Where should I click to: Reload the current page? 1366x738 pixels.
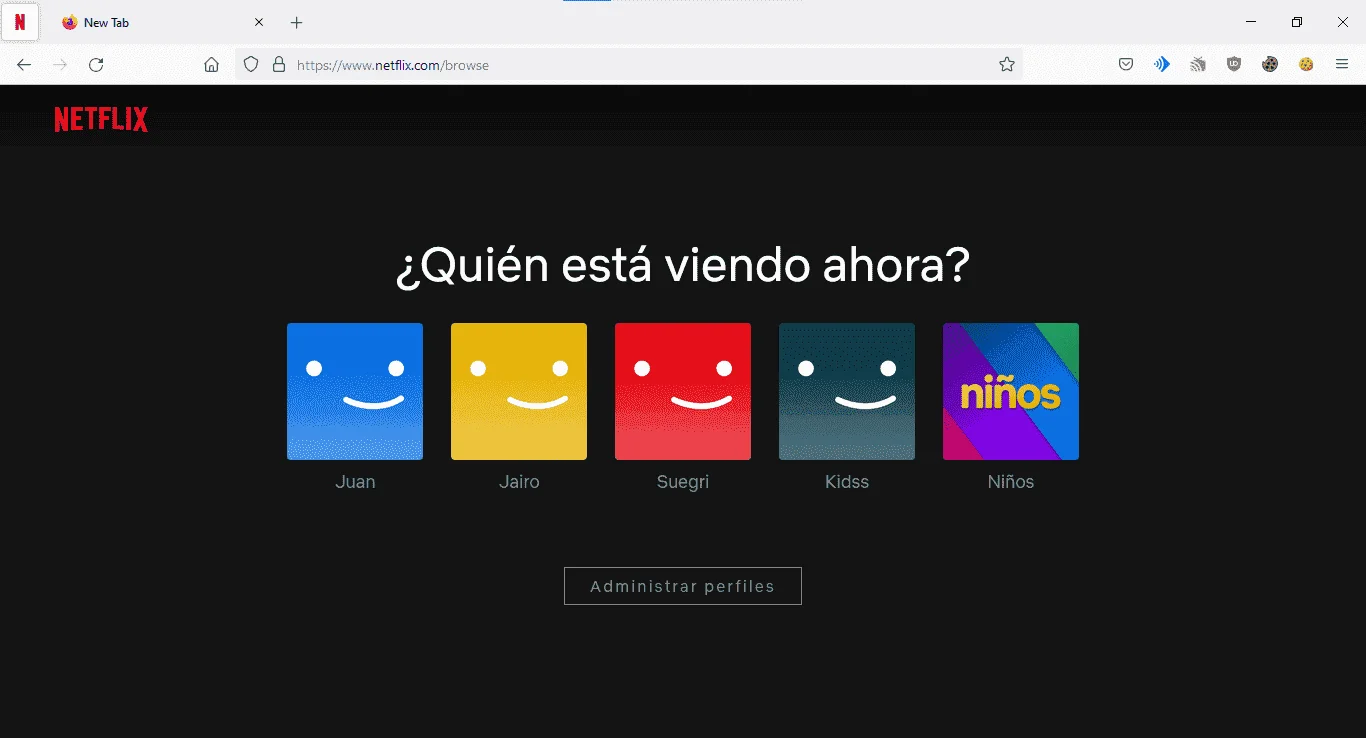click(96, 65)
